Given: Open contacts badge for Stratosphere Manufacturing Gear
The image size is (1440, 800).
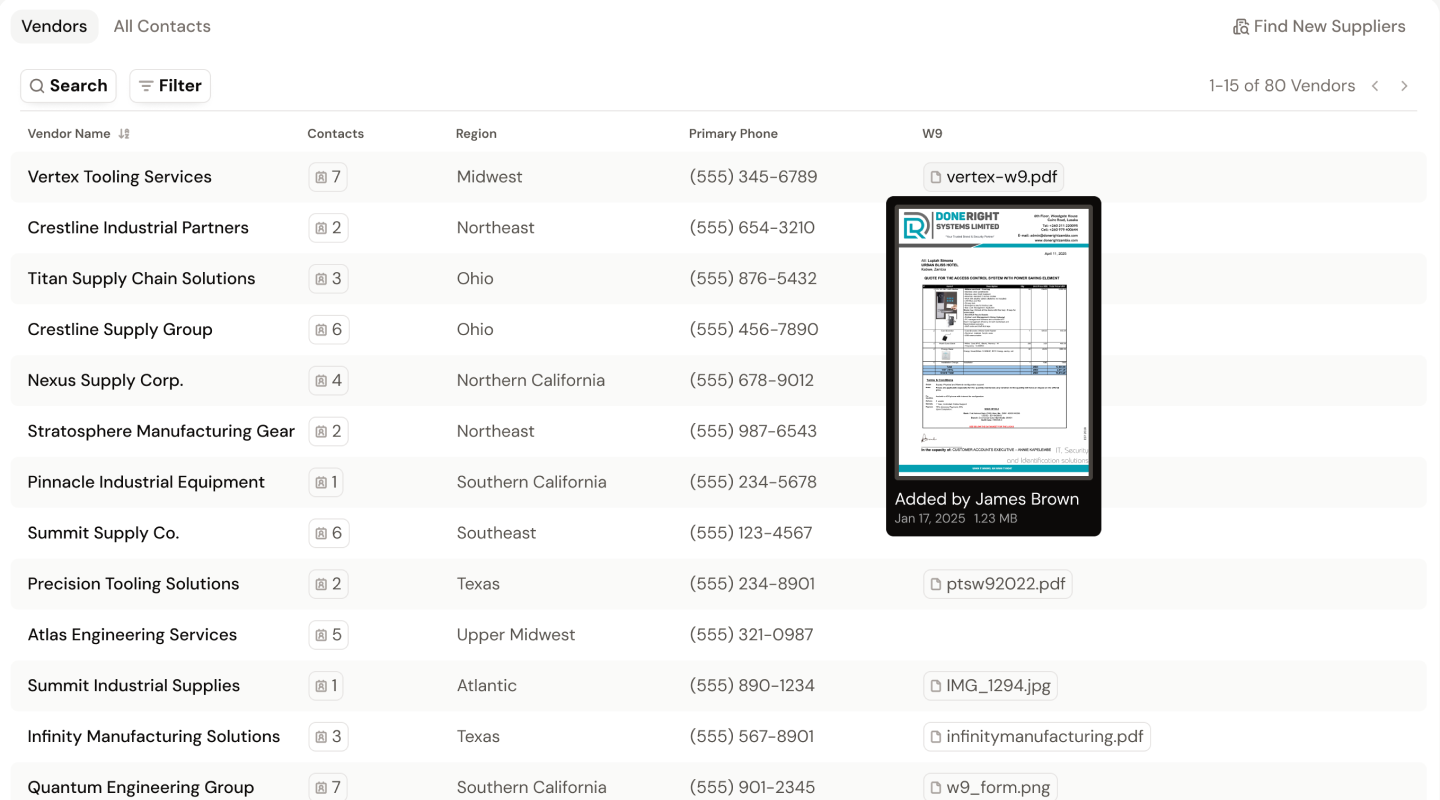Looking at the screenshot, I should pos(328,432).
